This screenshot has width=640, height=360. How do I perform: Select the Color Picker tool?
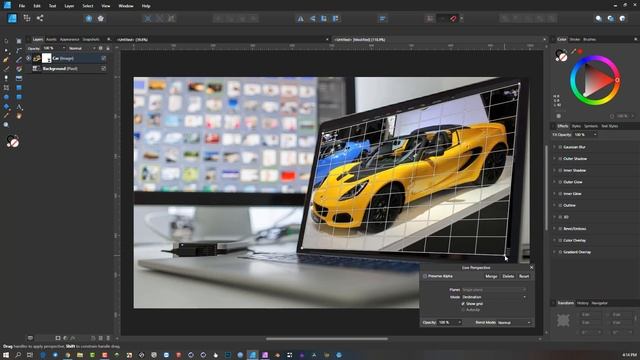click(6, 116)
